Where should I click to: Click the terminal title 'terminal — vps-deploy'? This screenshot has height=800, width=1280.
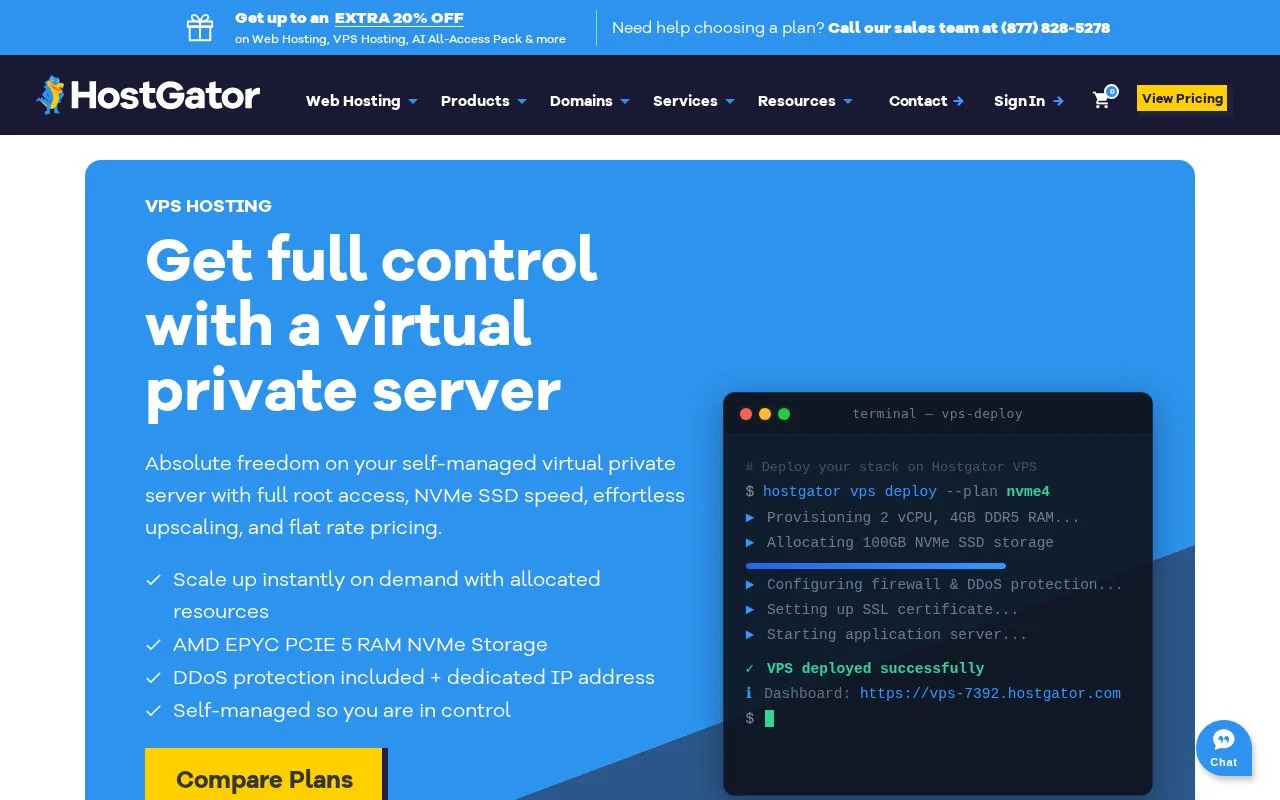coord(937,414)
